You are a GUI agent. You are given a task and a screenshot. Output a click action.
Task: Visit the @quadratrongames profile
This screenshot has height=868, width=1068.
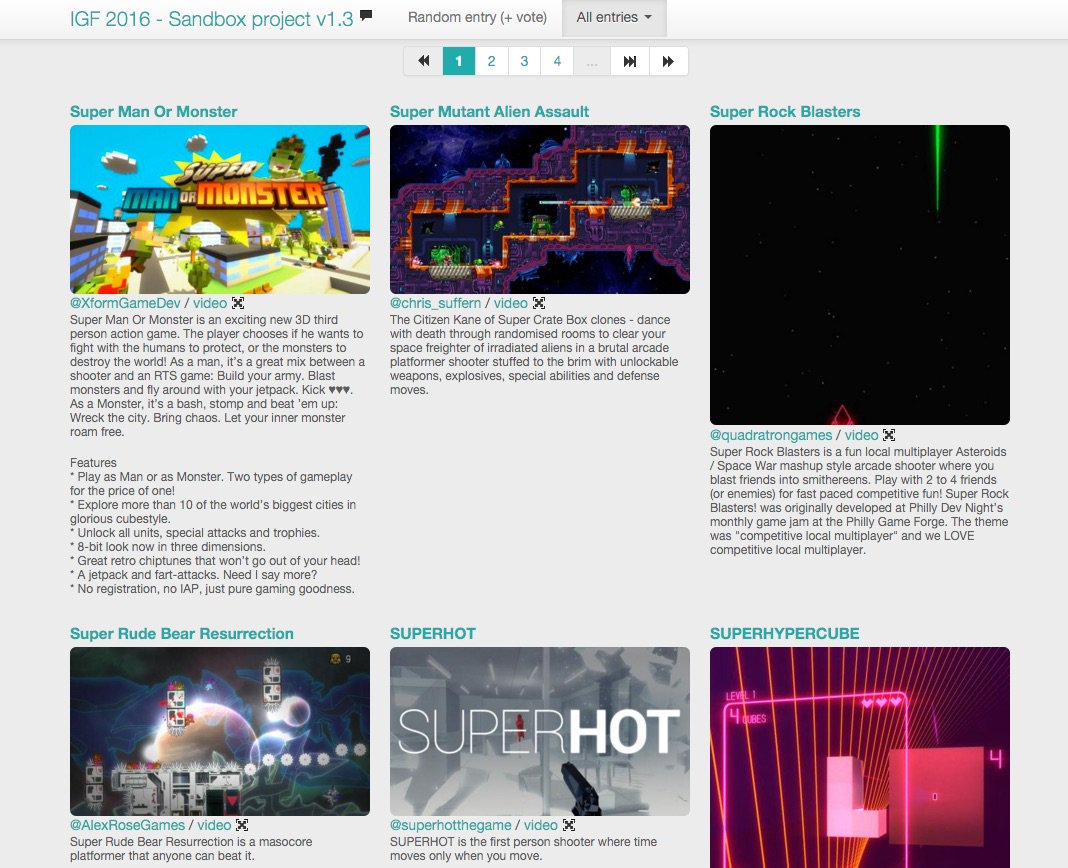point(771,435)
